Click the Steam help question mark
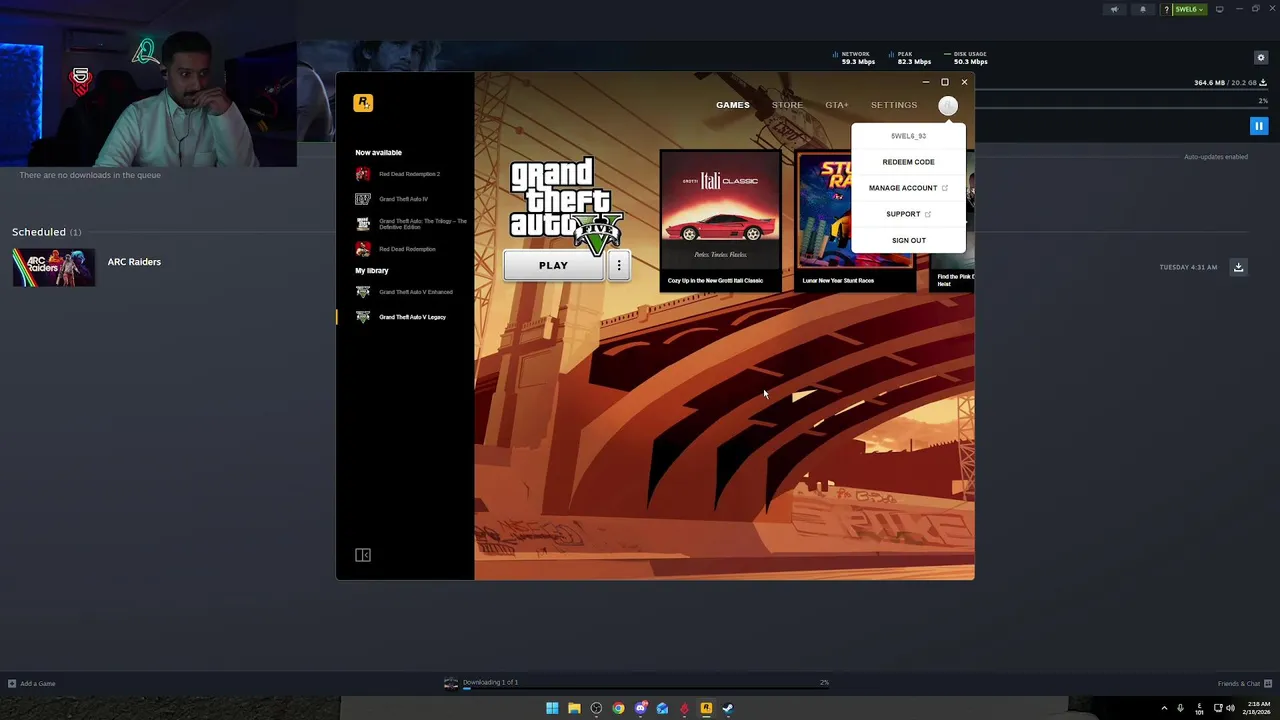 (1166, 9)
